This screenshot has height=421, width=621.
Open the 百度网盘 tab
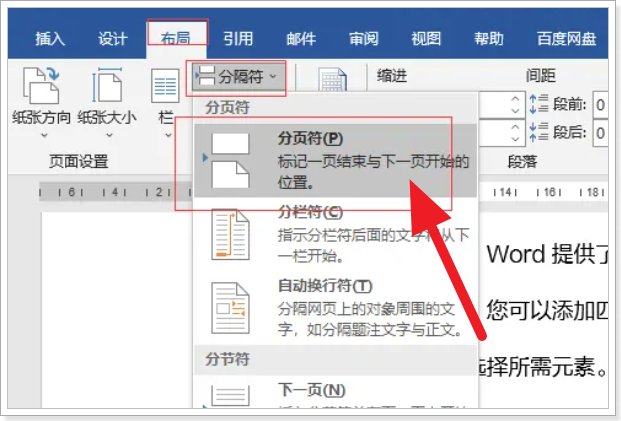coord(566,39)
